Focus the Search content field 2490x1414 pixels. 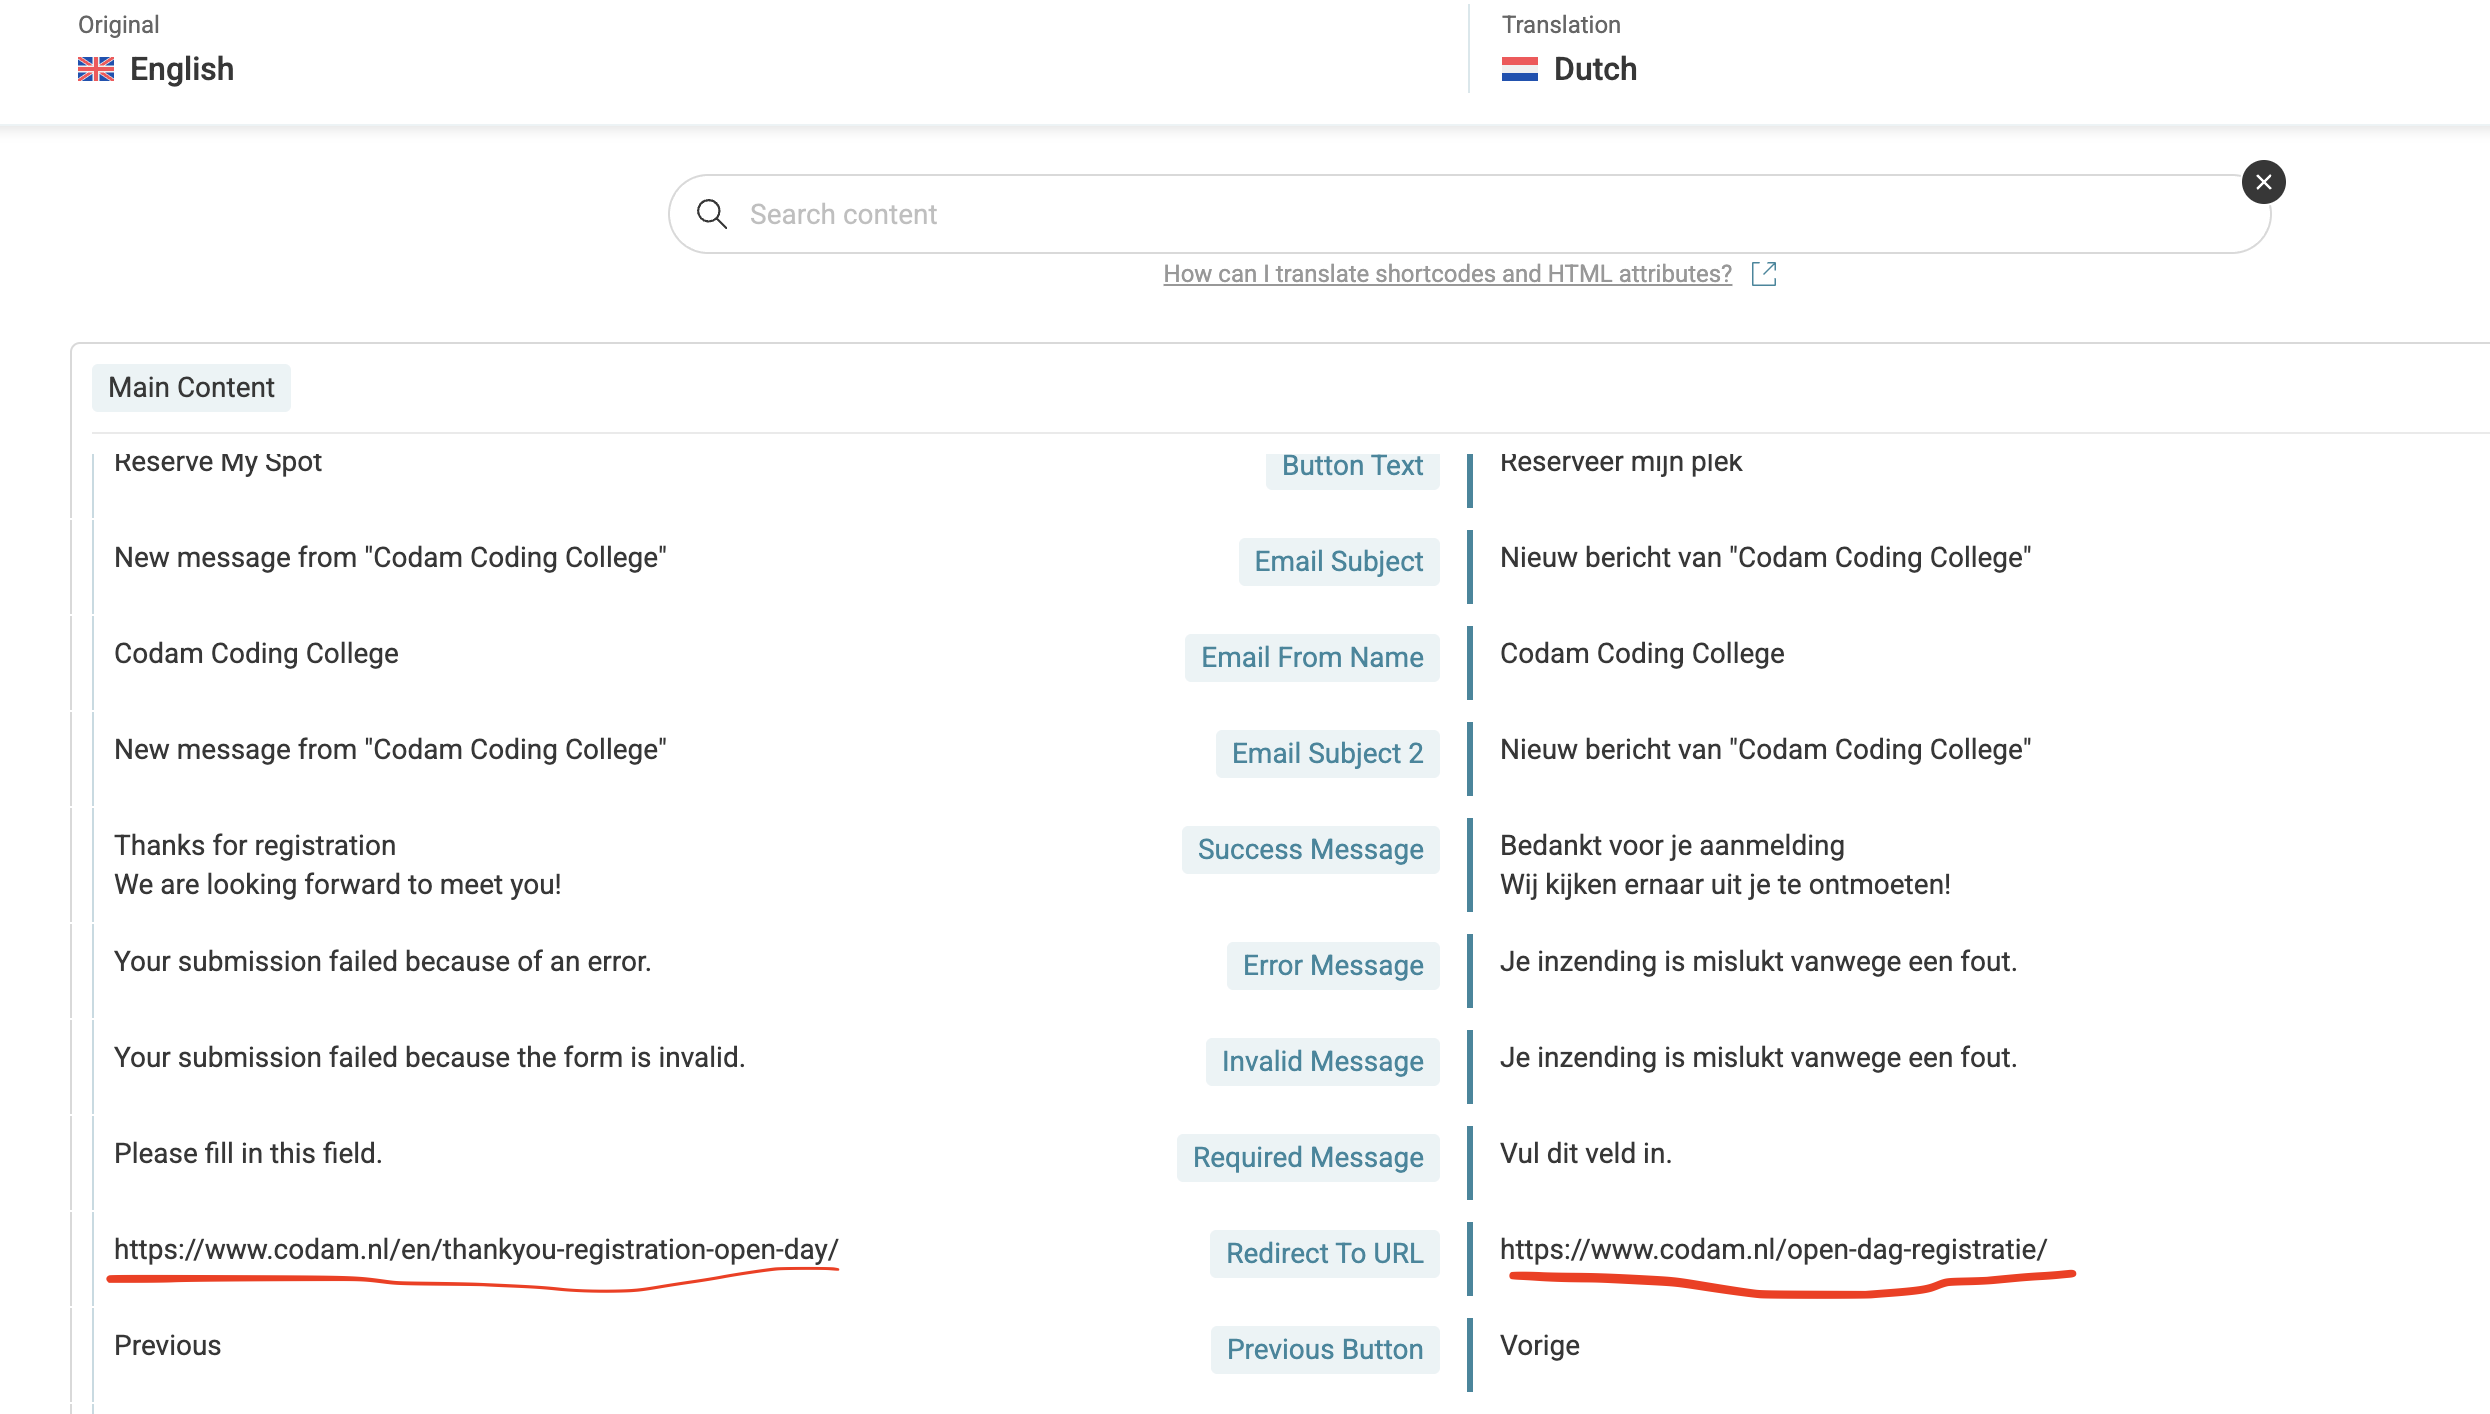pyautogui.click(x=1469, y=214)
